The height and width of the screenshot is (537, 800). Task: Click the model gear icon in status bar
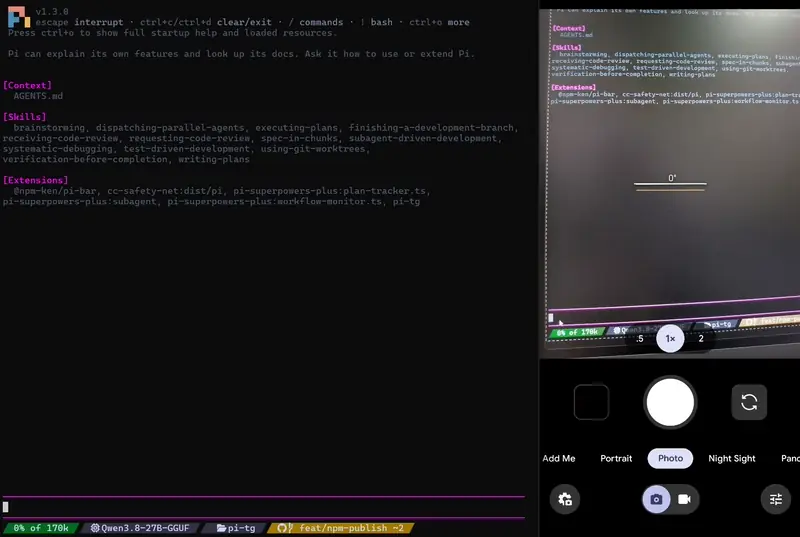point(95,528)
